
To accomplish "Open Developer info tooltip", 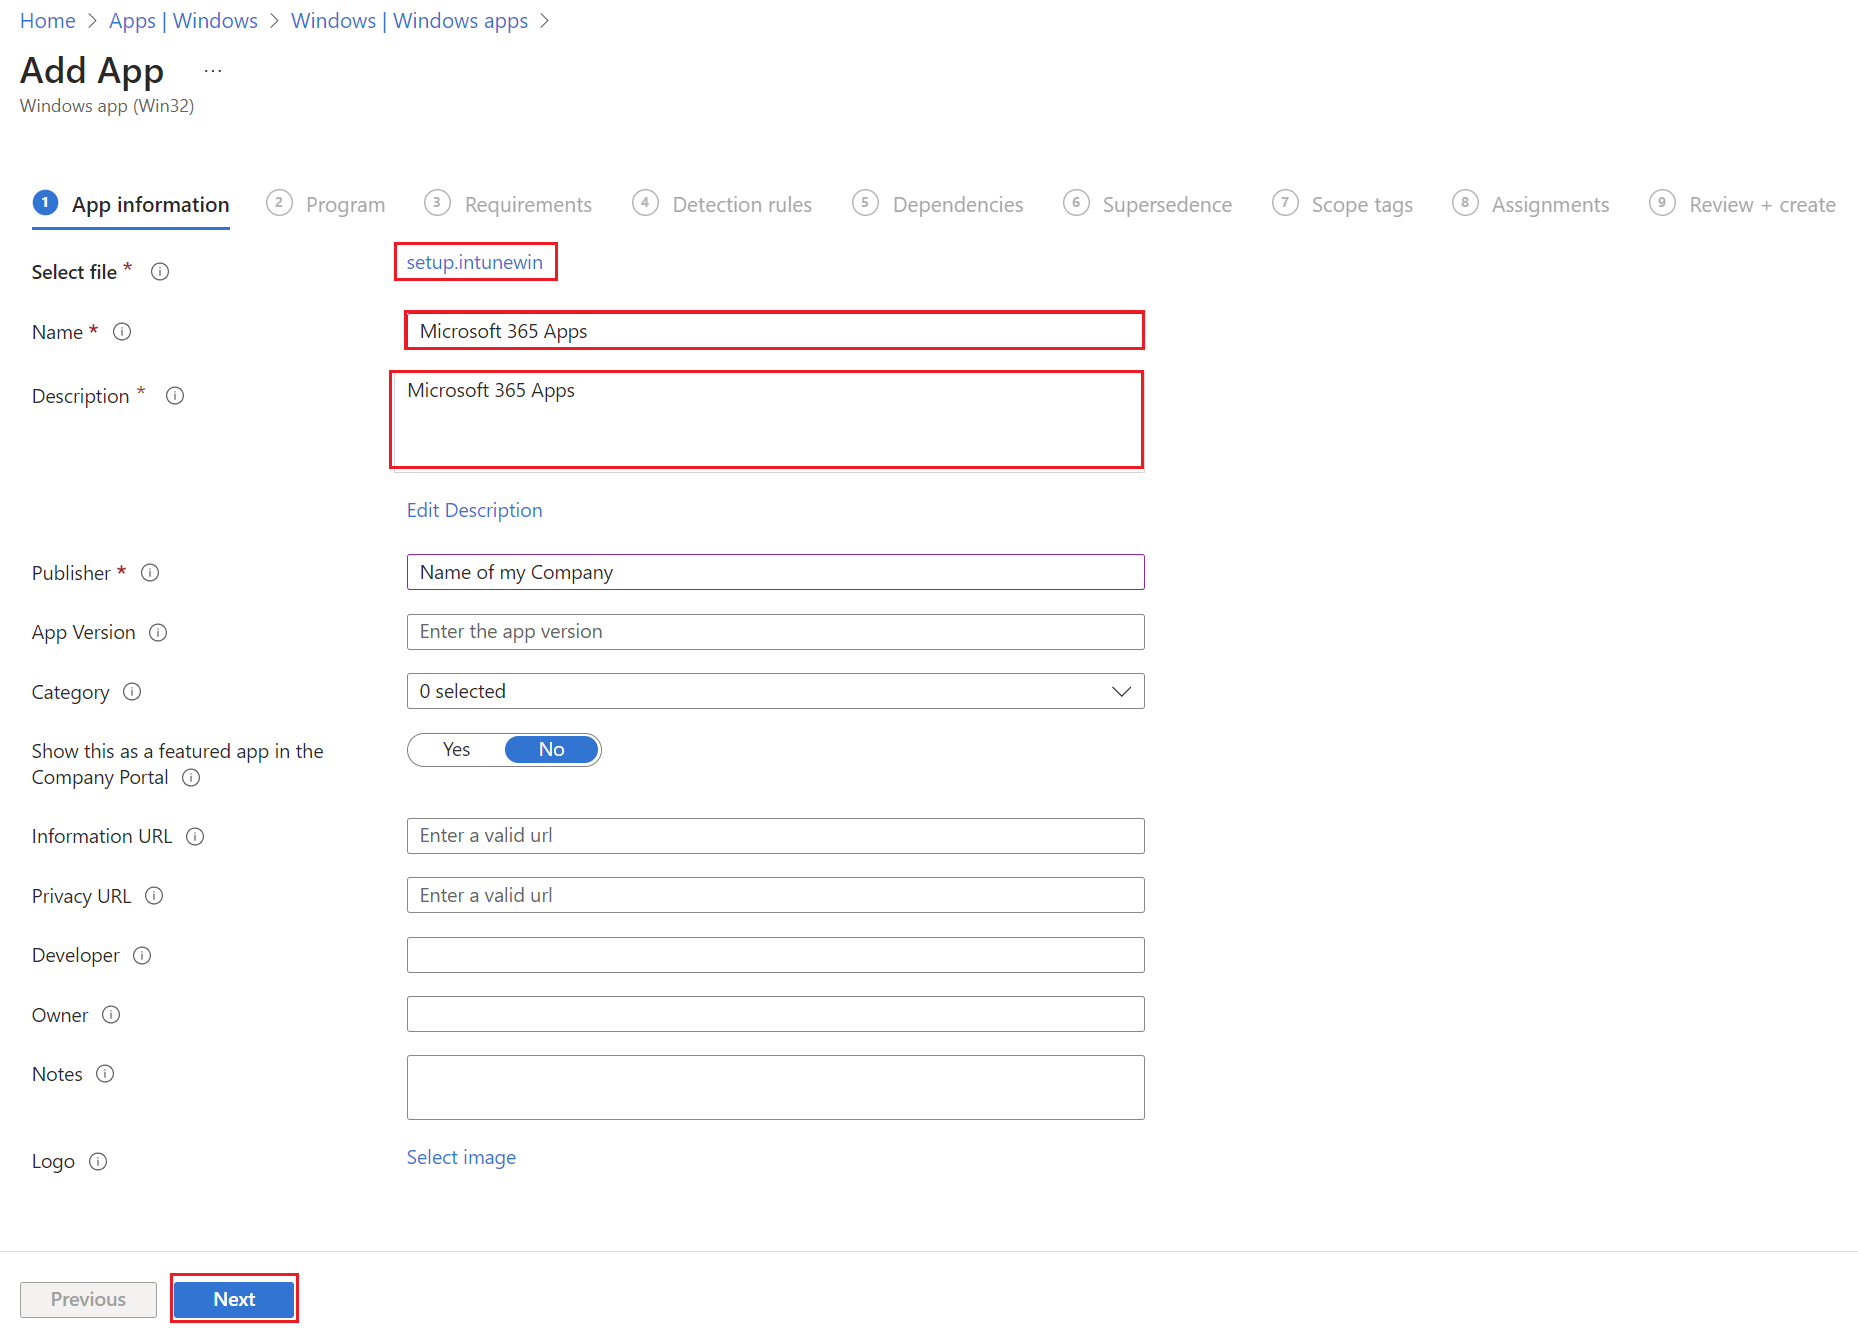I will 141,955.
